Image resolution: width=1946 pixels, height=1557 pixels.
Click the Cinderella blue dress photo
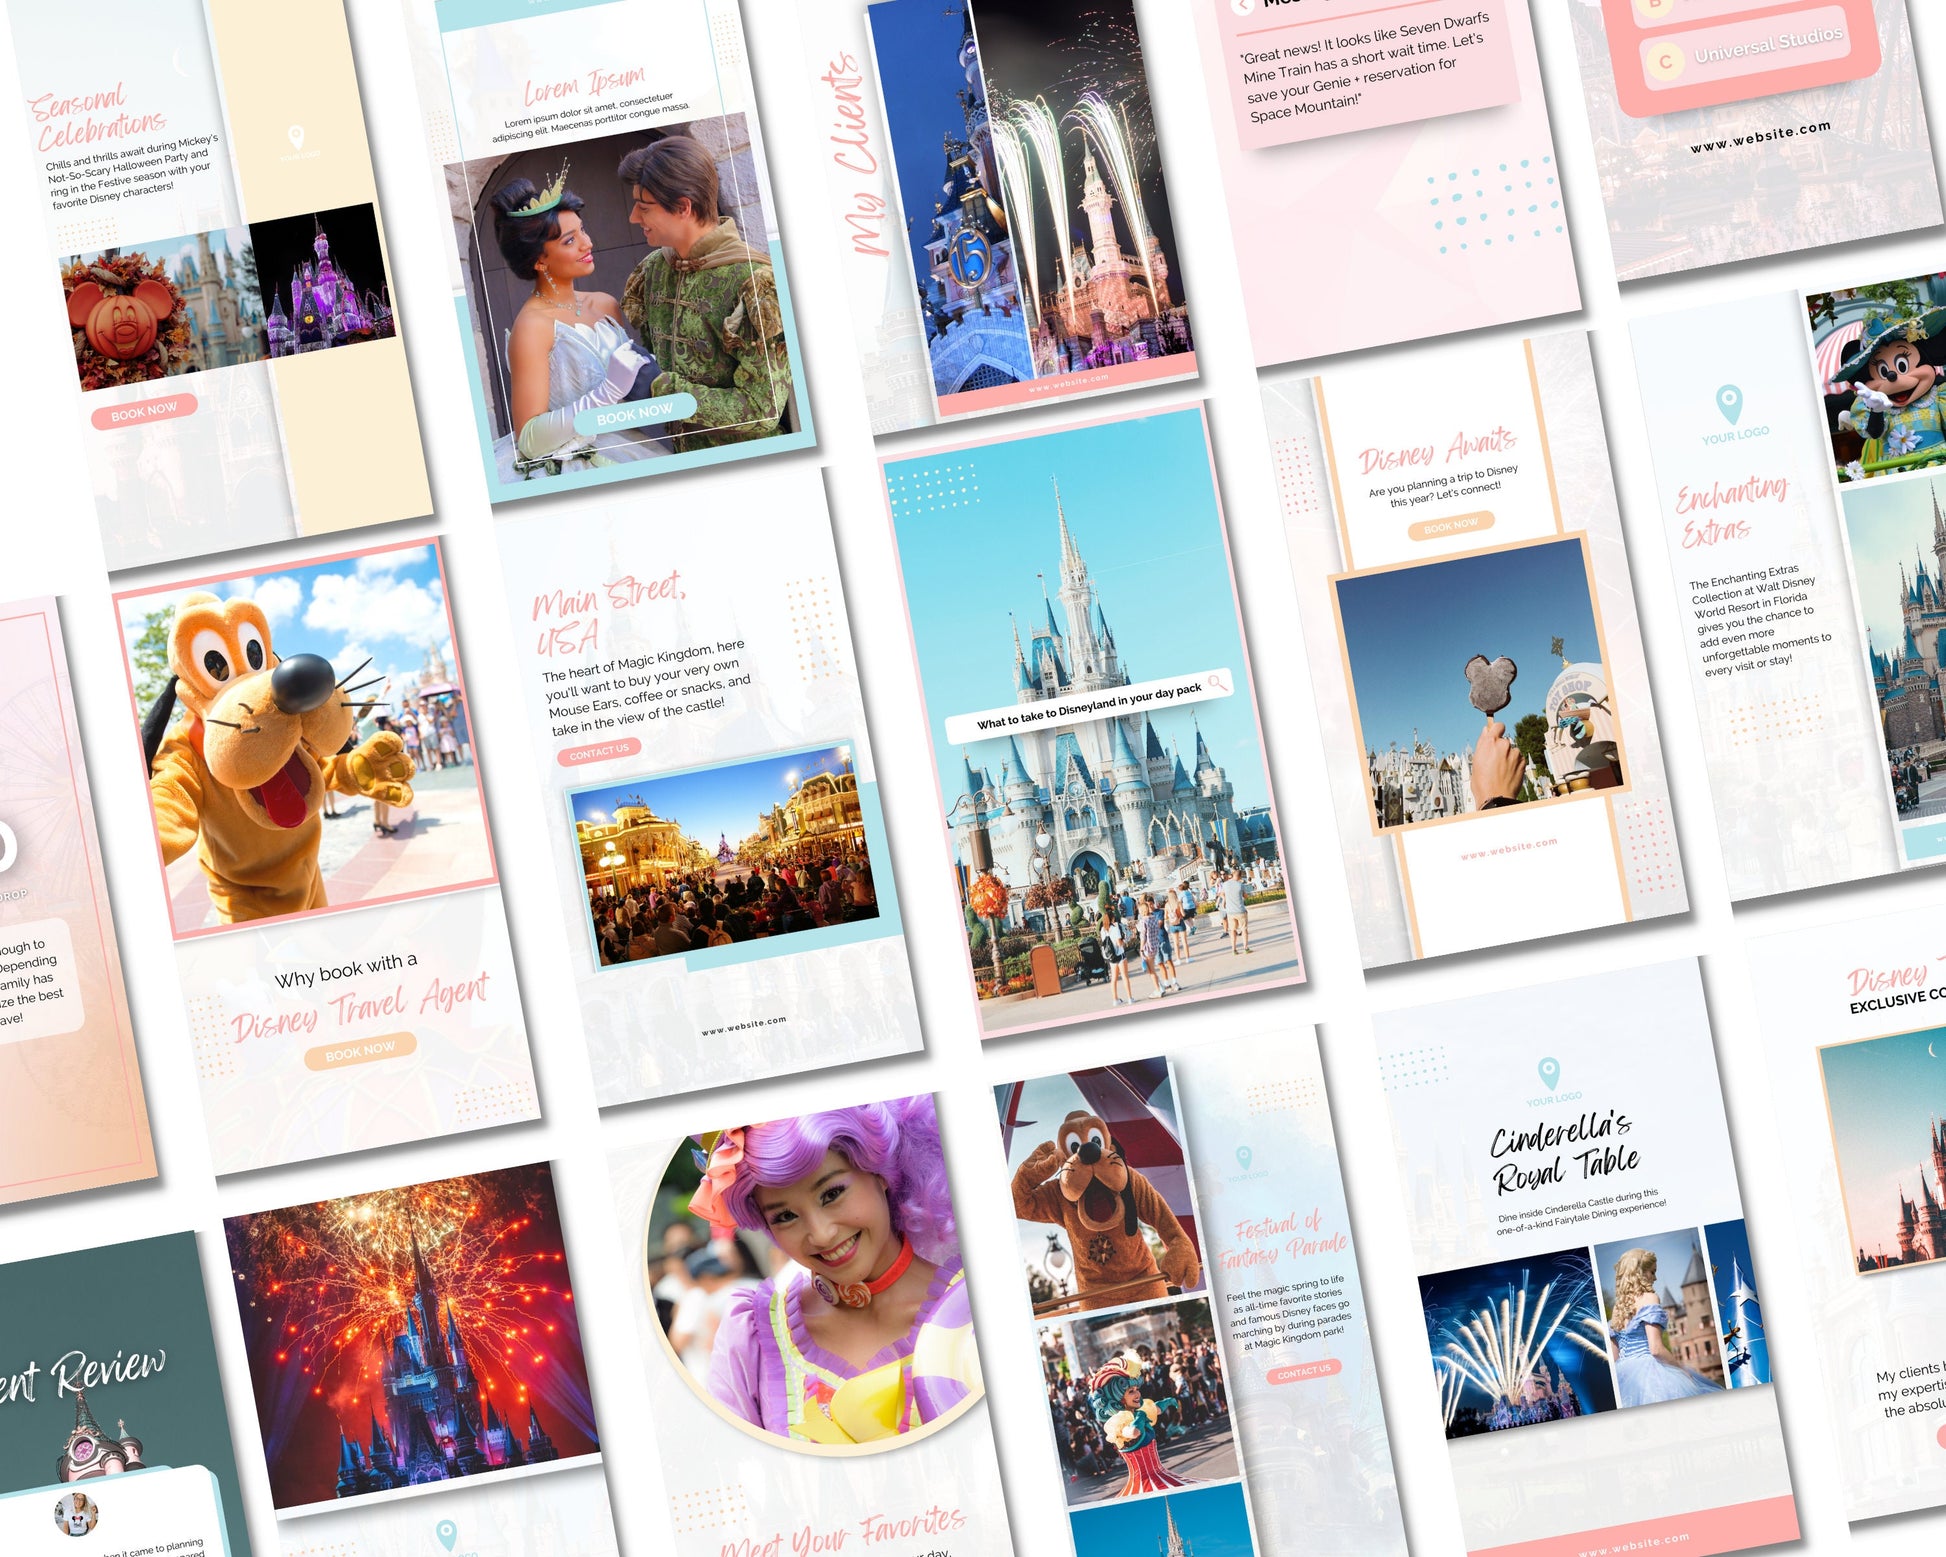pos(1658,1315)
